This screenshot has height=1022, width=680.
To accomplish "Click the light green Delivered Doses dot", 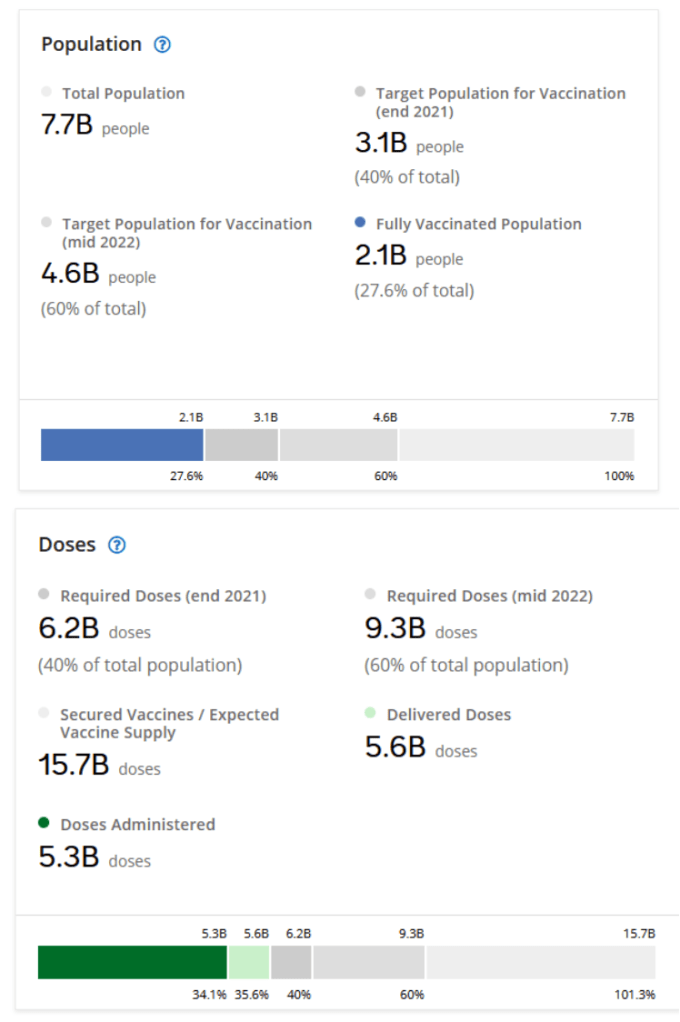I will (x=370, y=713).
